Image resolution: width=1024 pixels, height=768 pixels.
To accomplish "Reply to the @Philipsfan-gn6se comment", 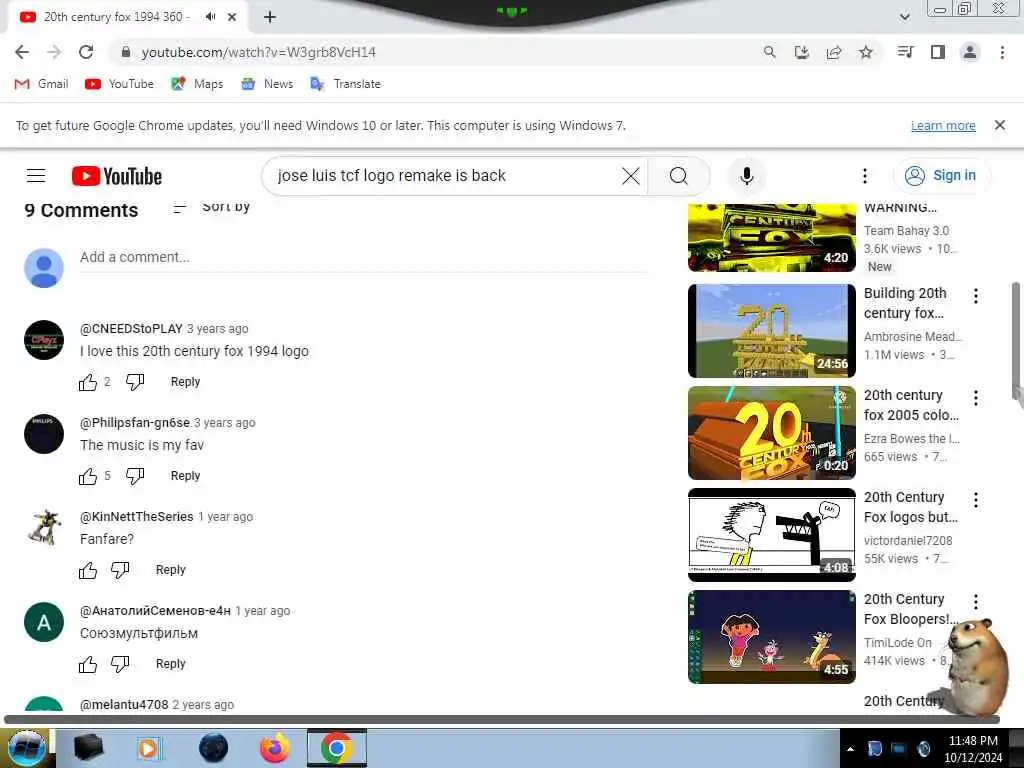I will click(185, 476).
